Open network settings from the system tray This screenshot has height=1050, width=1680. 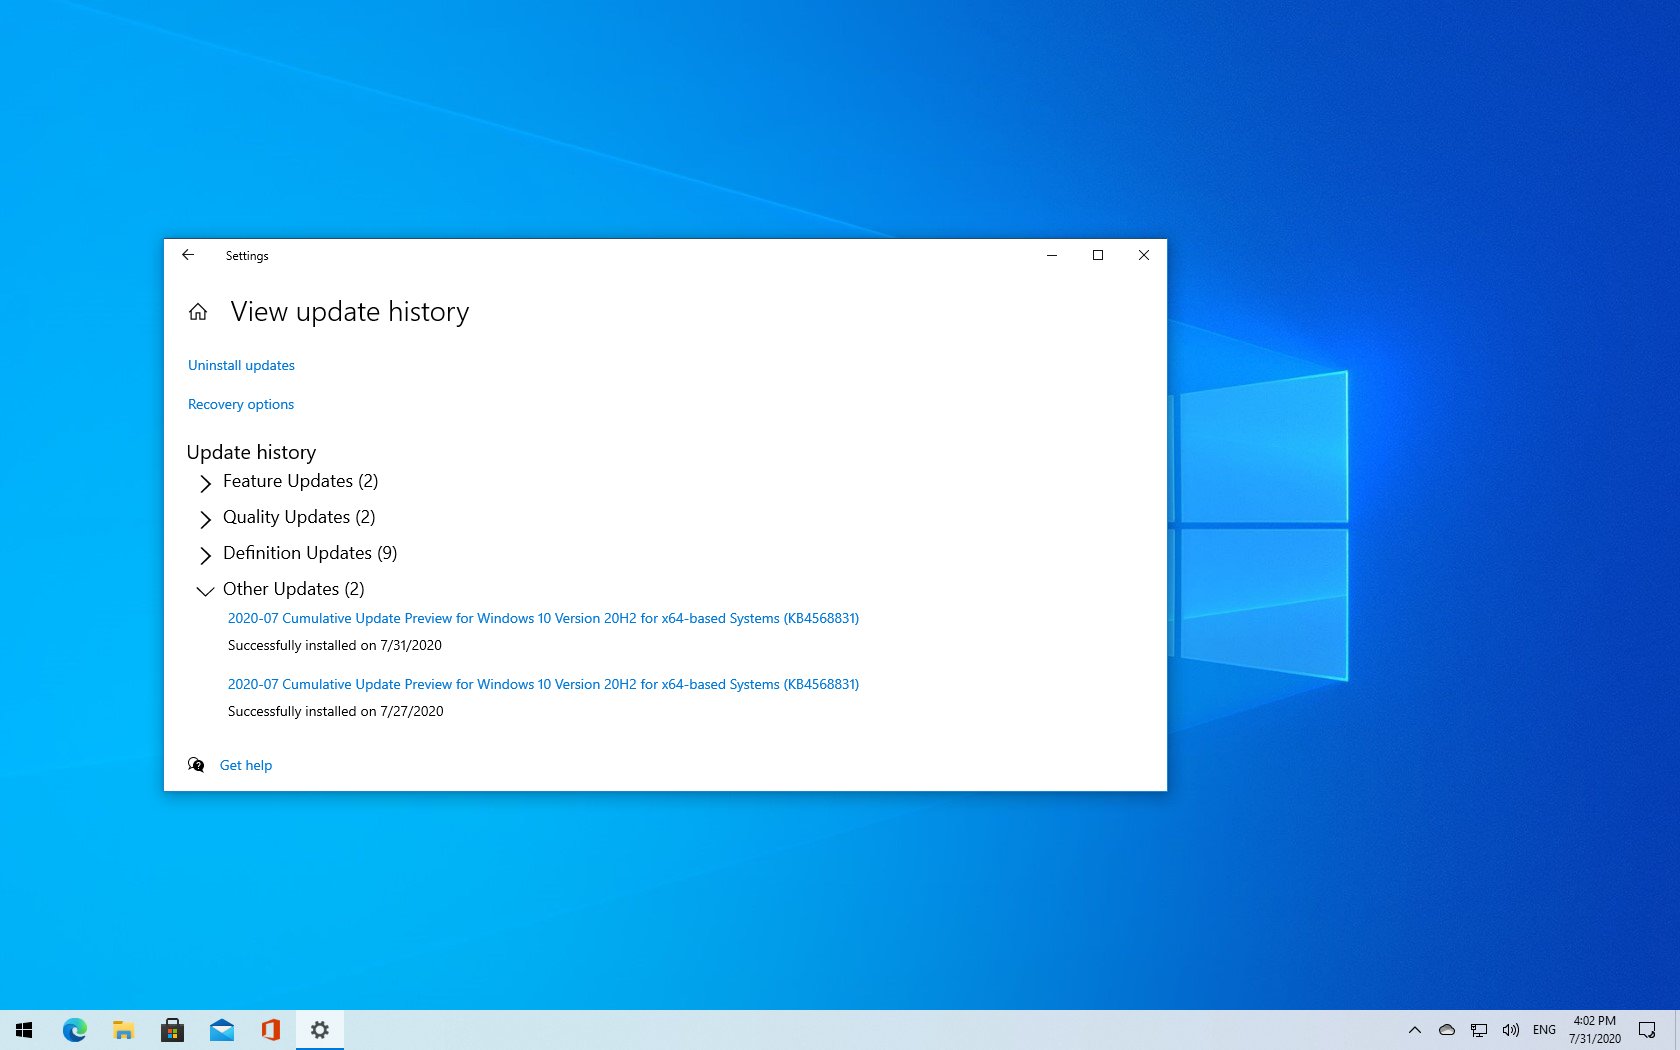pyautogui.click(x=1478, y=1030)
